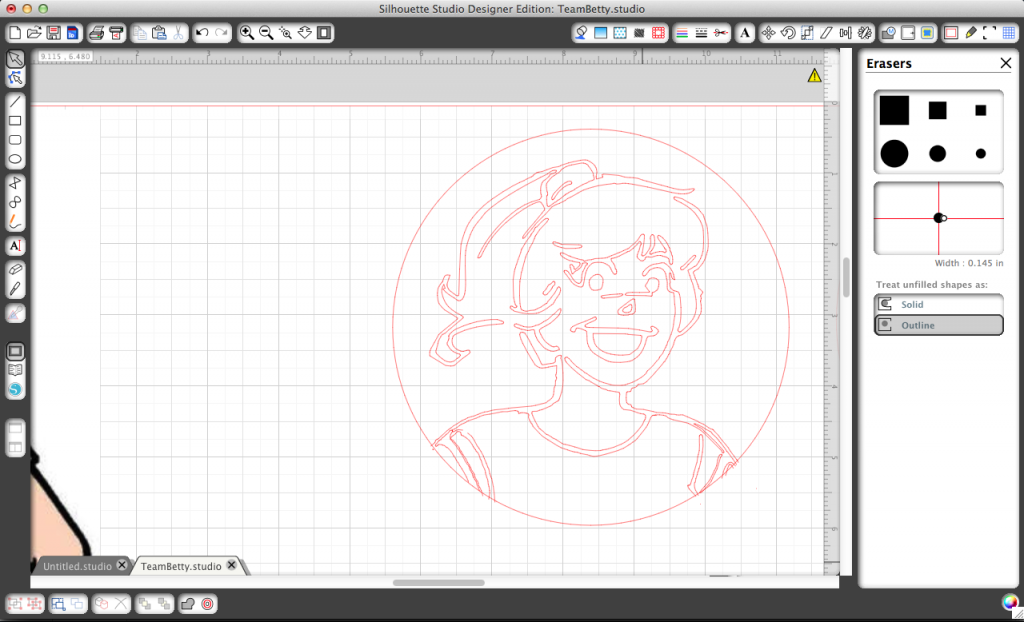The width and height of the screenshot is (1024, 622).
Task: Open the Fill Color paint bucket panel
Action: point(581,33)
